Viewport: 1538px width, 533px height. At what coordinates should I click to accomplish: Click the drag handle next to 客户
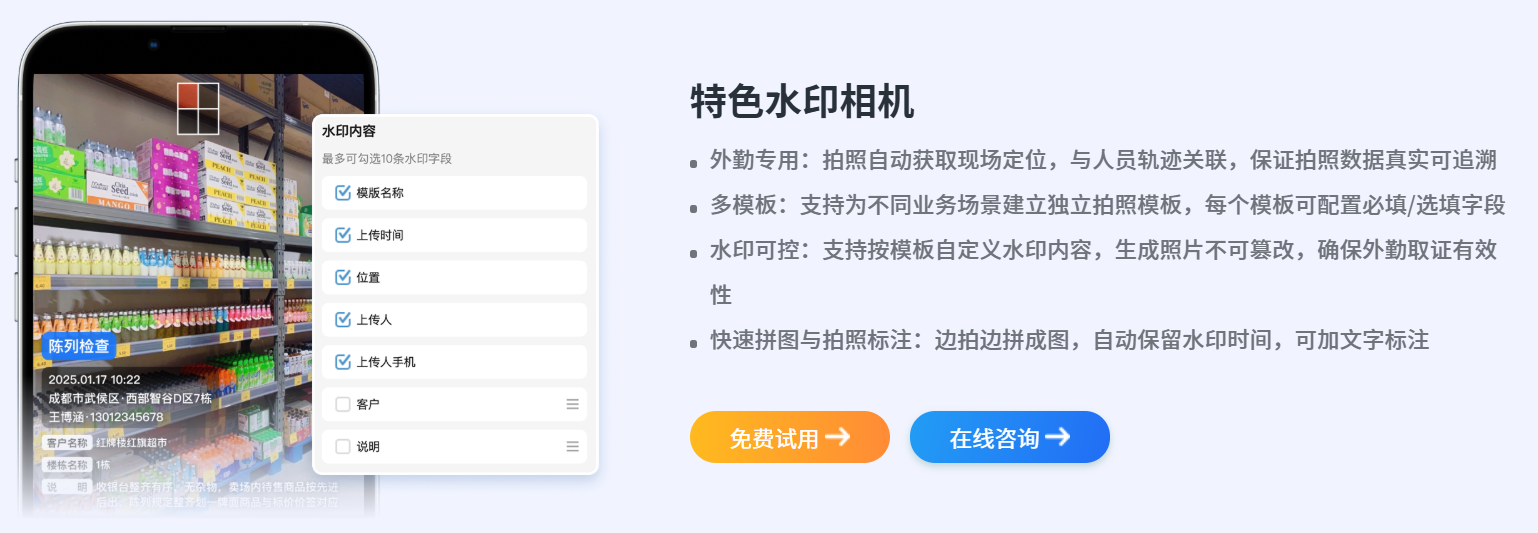click(573, 404)
